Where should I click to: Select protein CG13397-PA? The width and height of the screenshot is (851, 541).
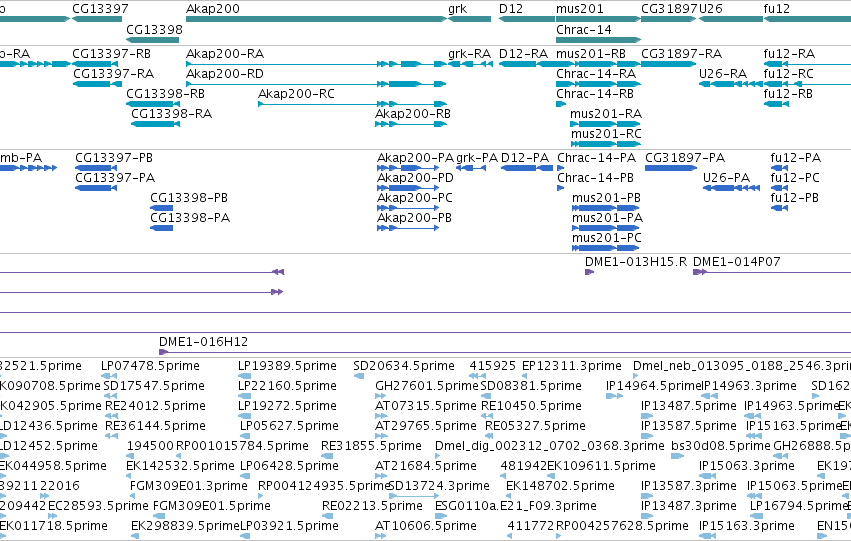point(96,188)
